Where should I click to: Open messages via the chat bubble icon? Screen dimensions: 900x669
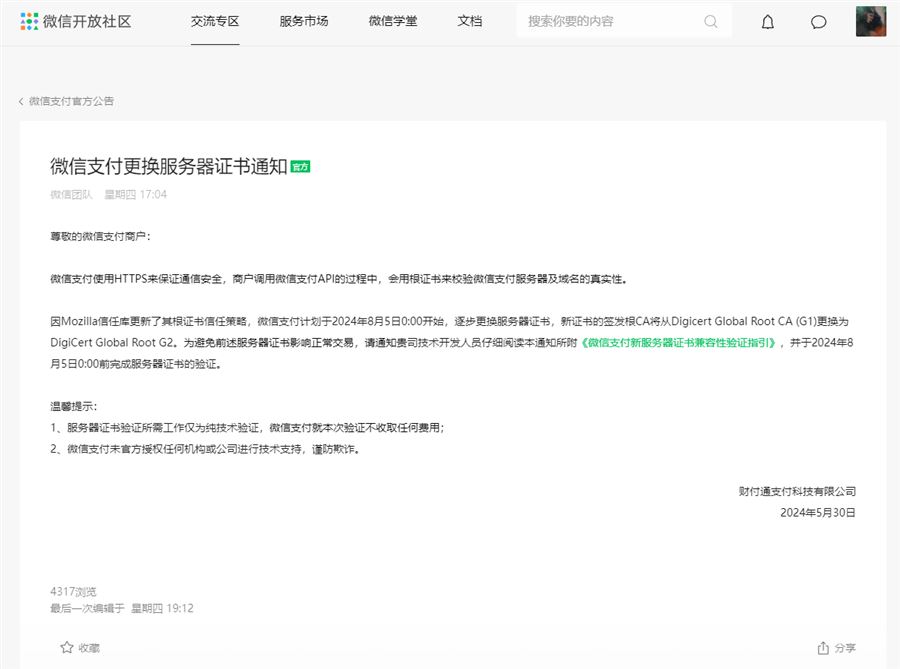coord(818,22)
